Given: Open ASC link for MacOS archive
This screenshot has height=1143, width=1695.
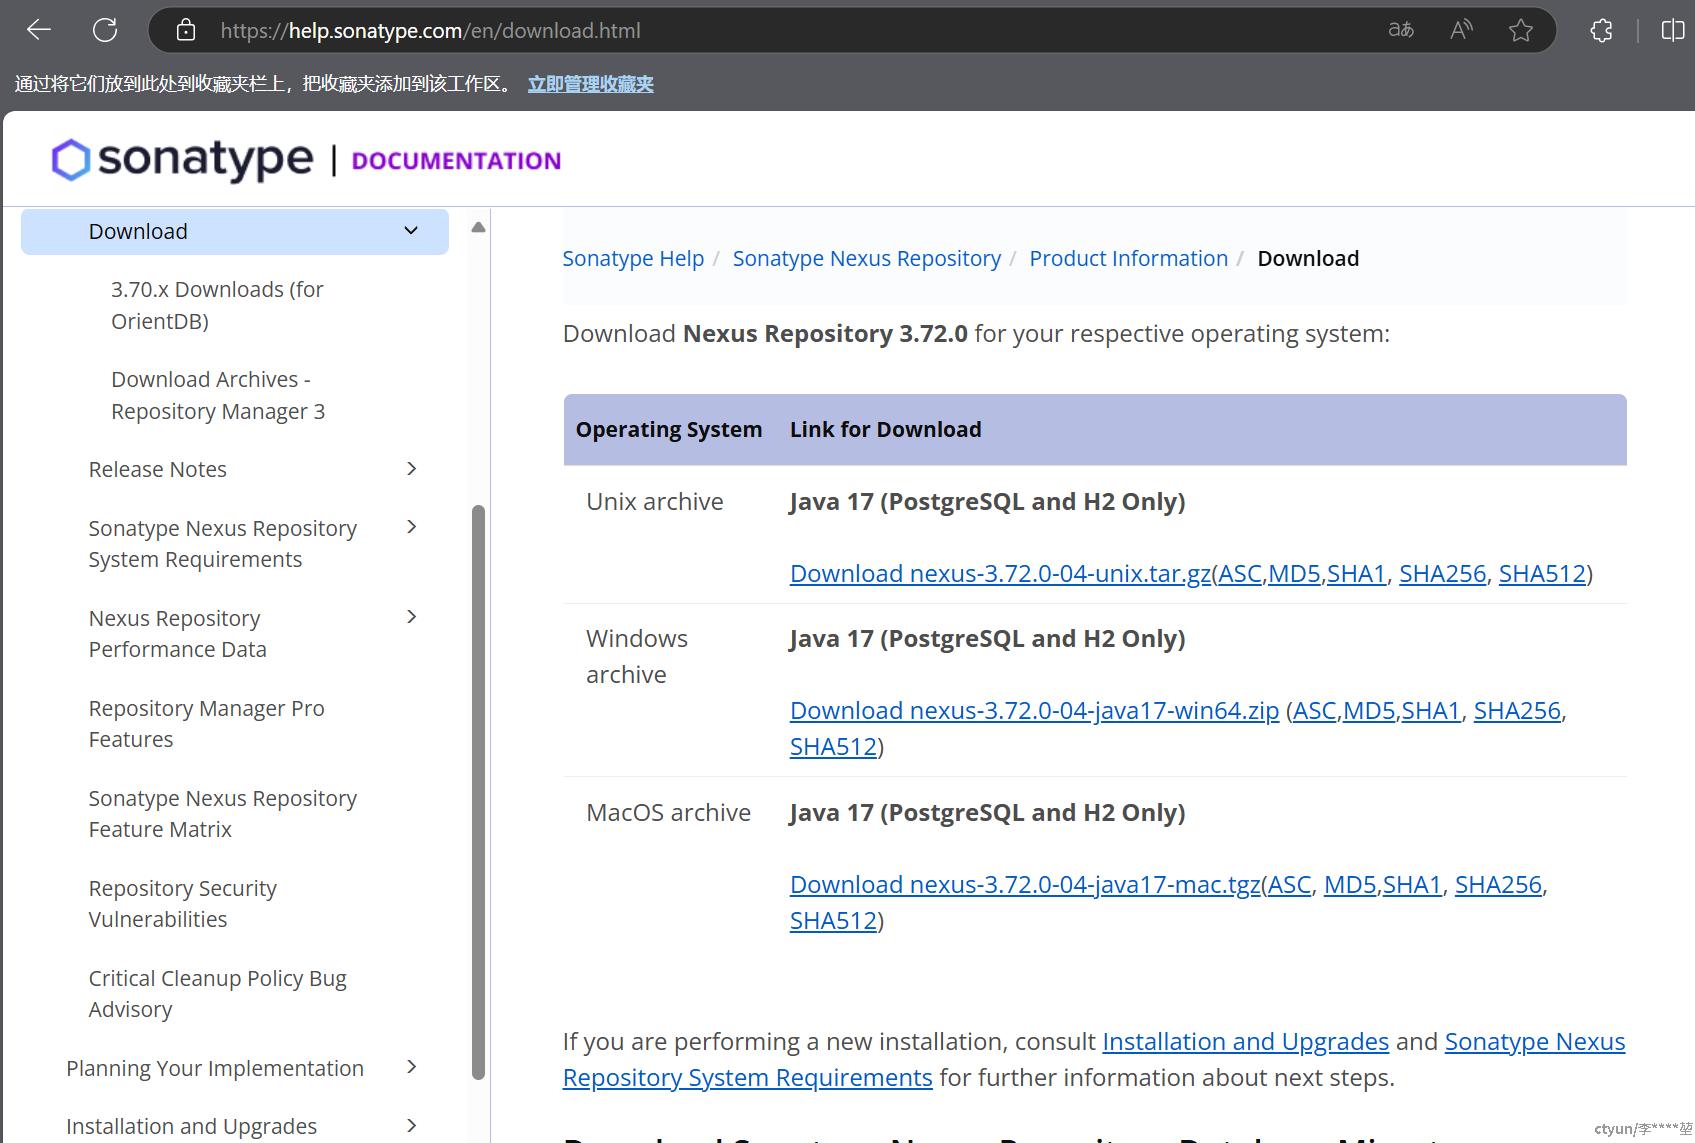Looking at the screenshot, I should 1290,884.
